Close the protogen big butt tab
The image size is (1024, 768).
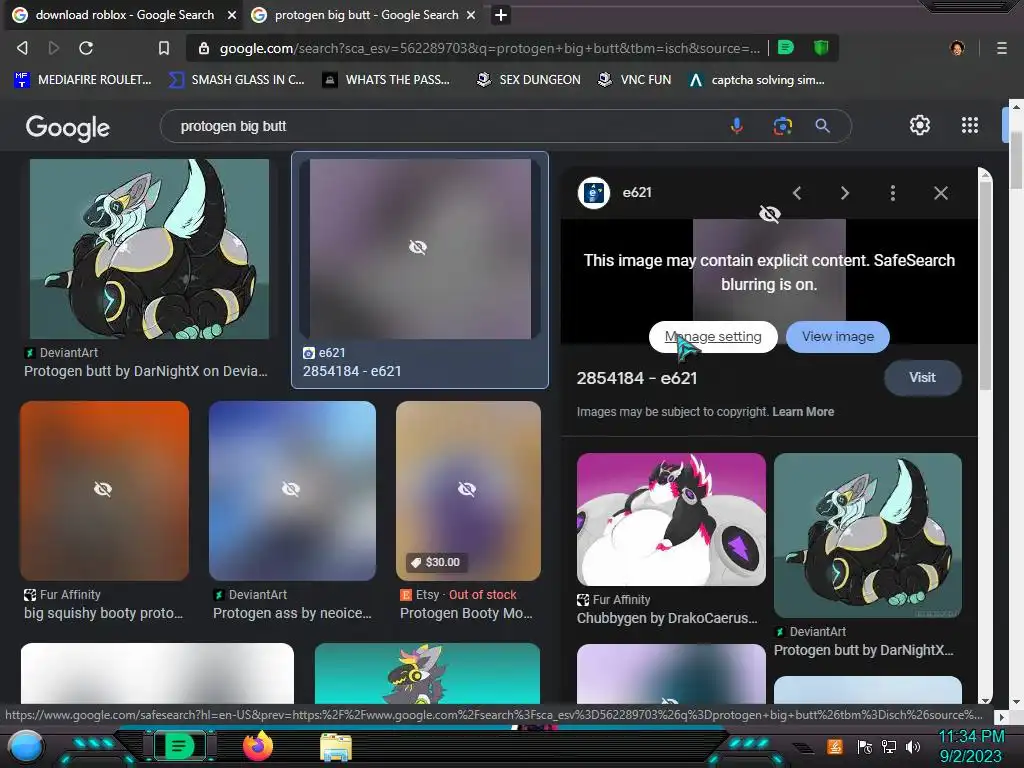coord(471,15)
